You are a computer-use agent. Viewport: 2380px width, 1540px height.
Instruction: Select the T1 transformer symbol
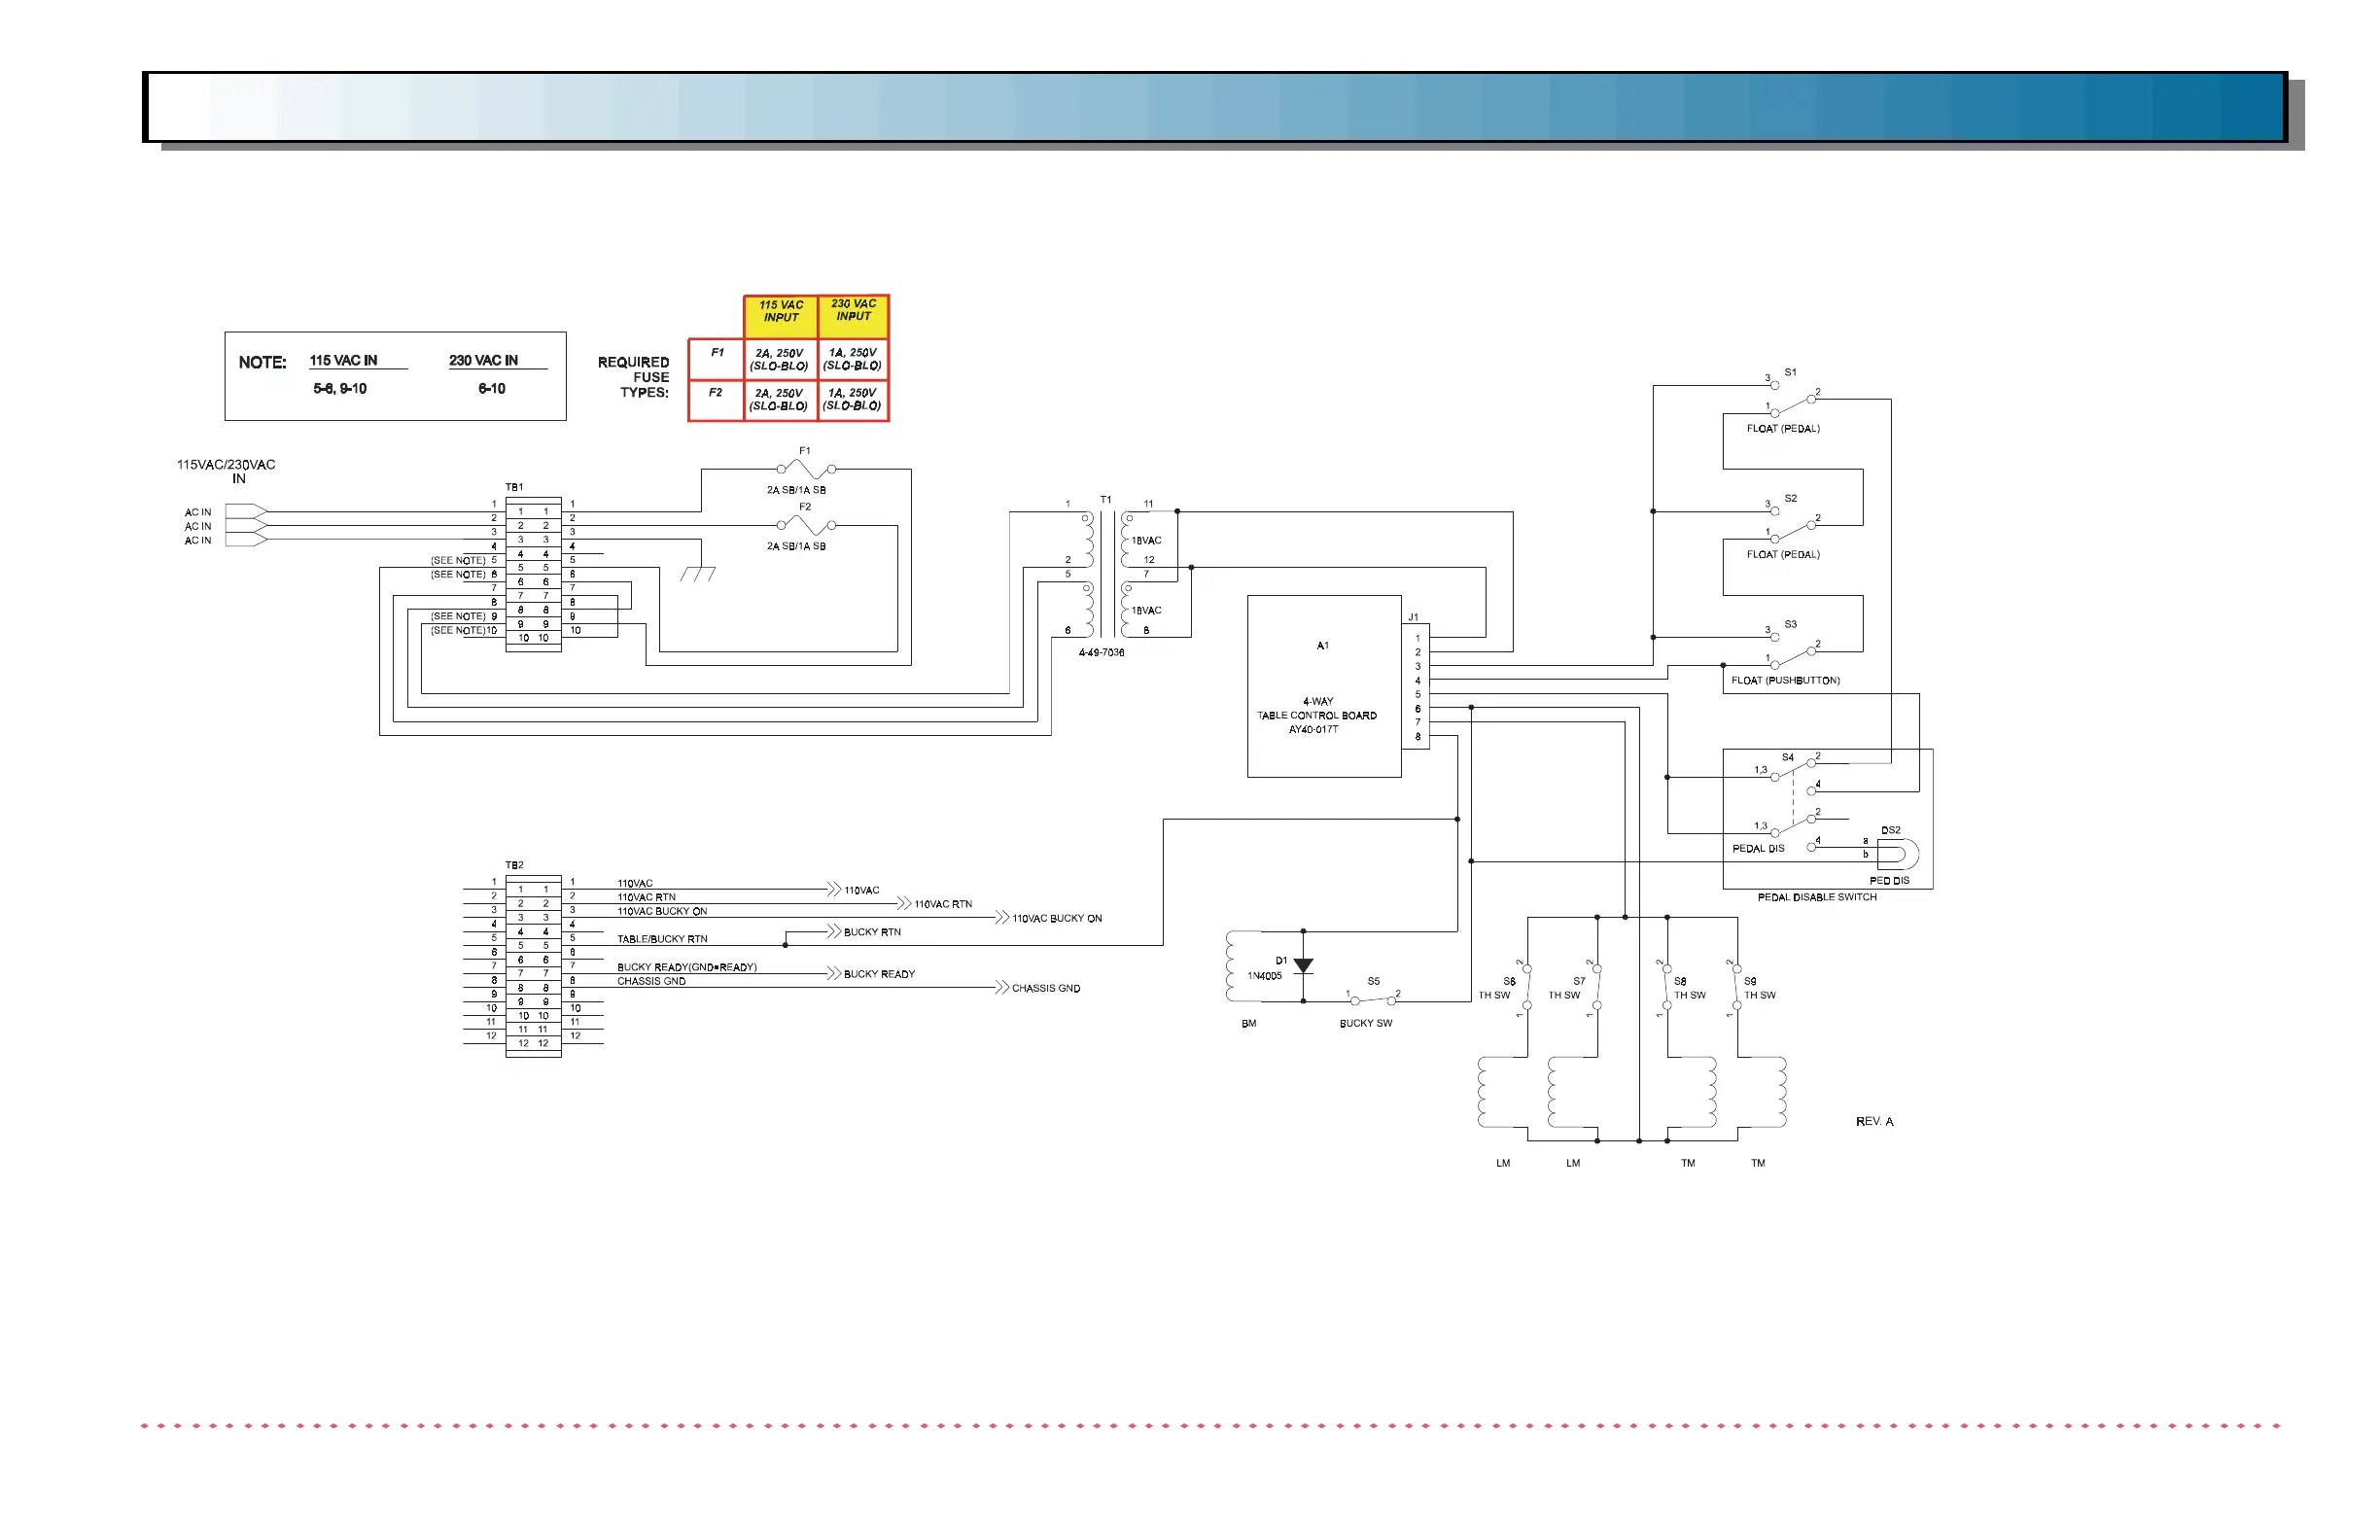click(x=1107, y=575)
